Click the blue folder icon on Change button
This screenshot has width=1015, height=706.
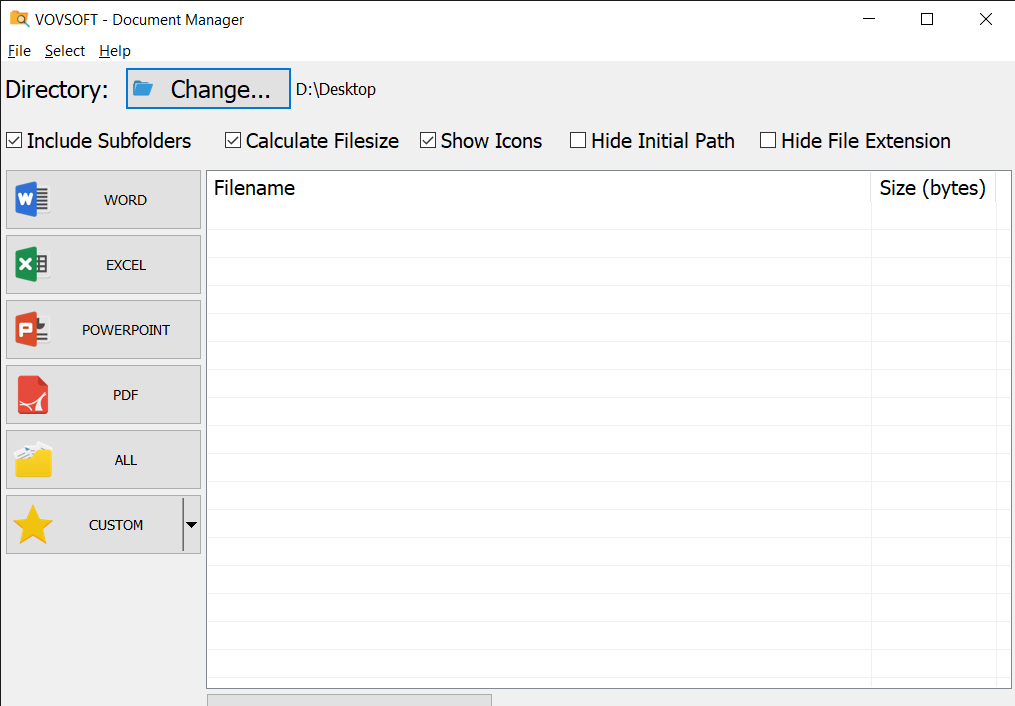pos(143,88)
